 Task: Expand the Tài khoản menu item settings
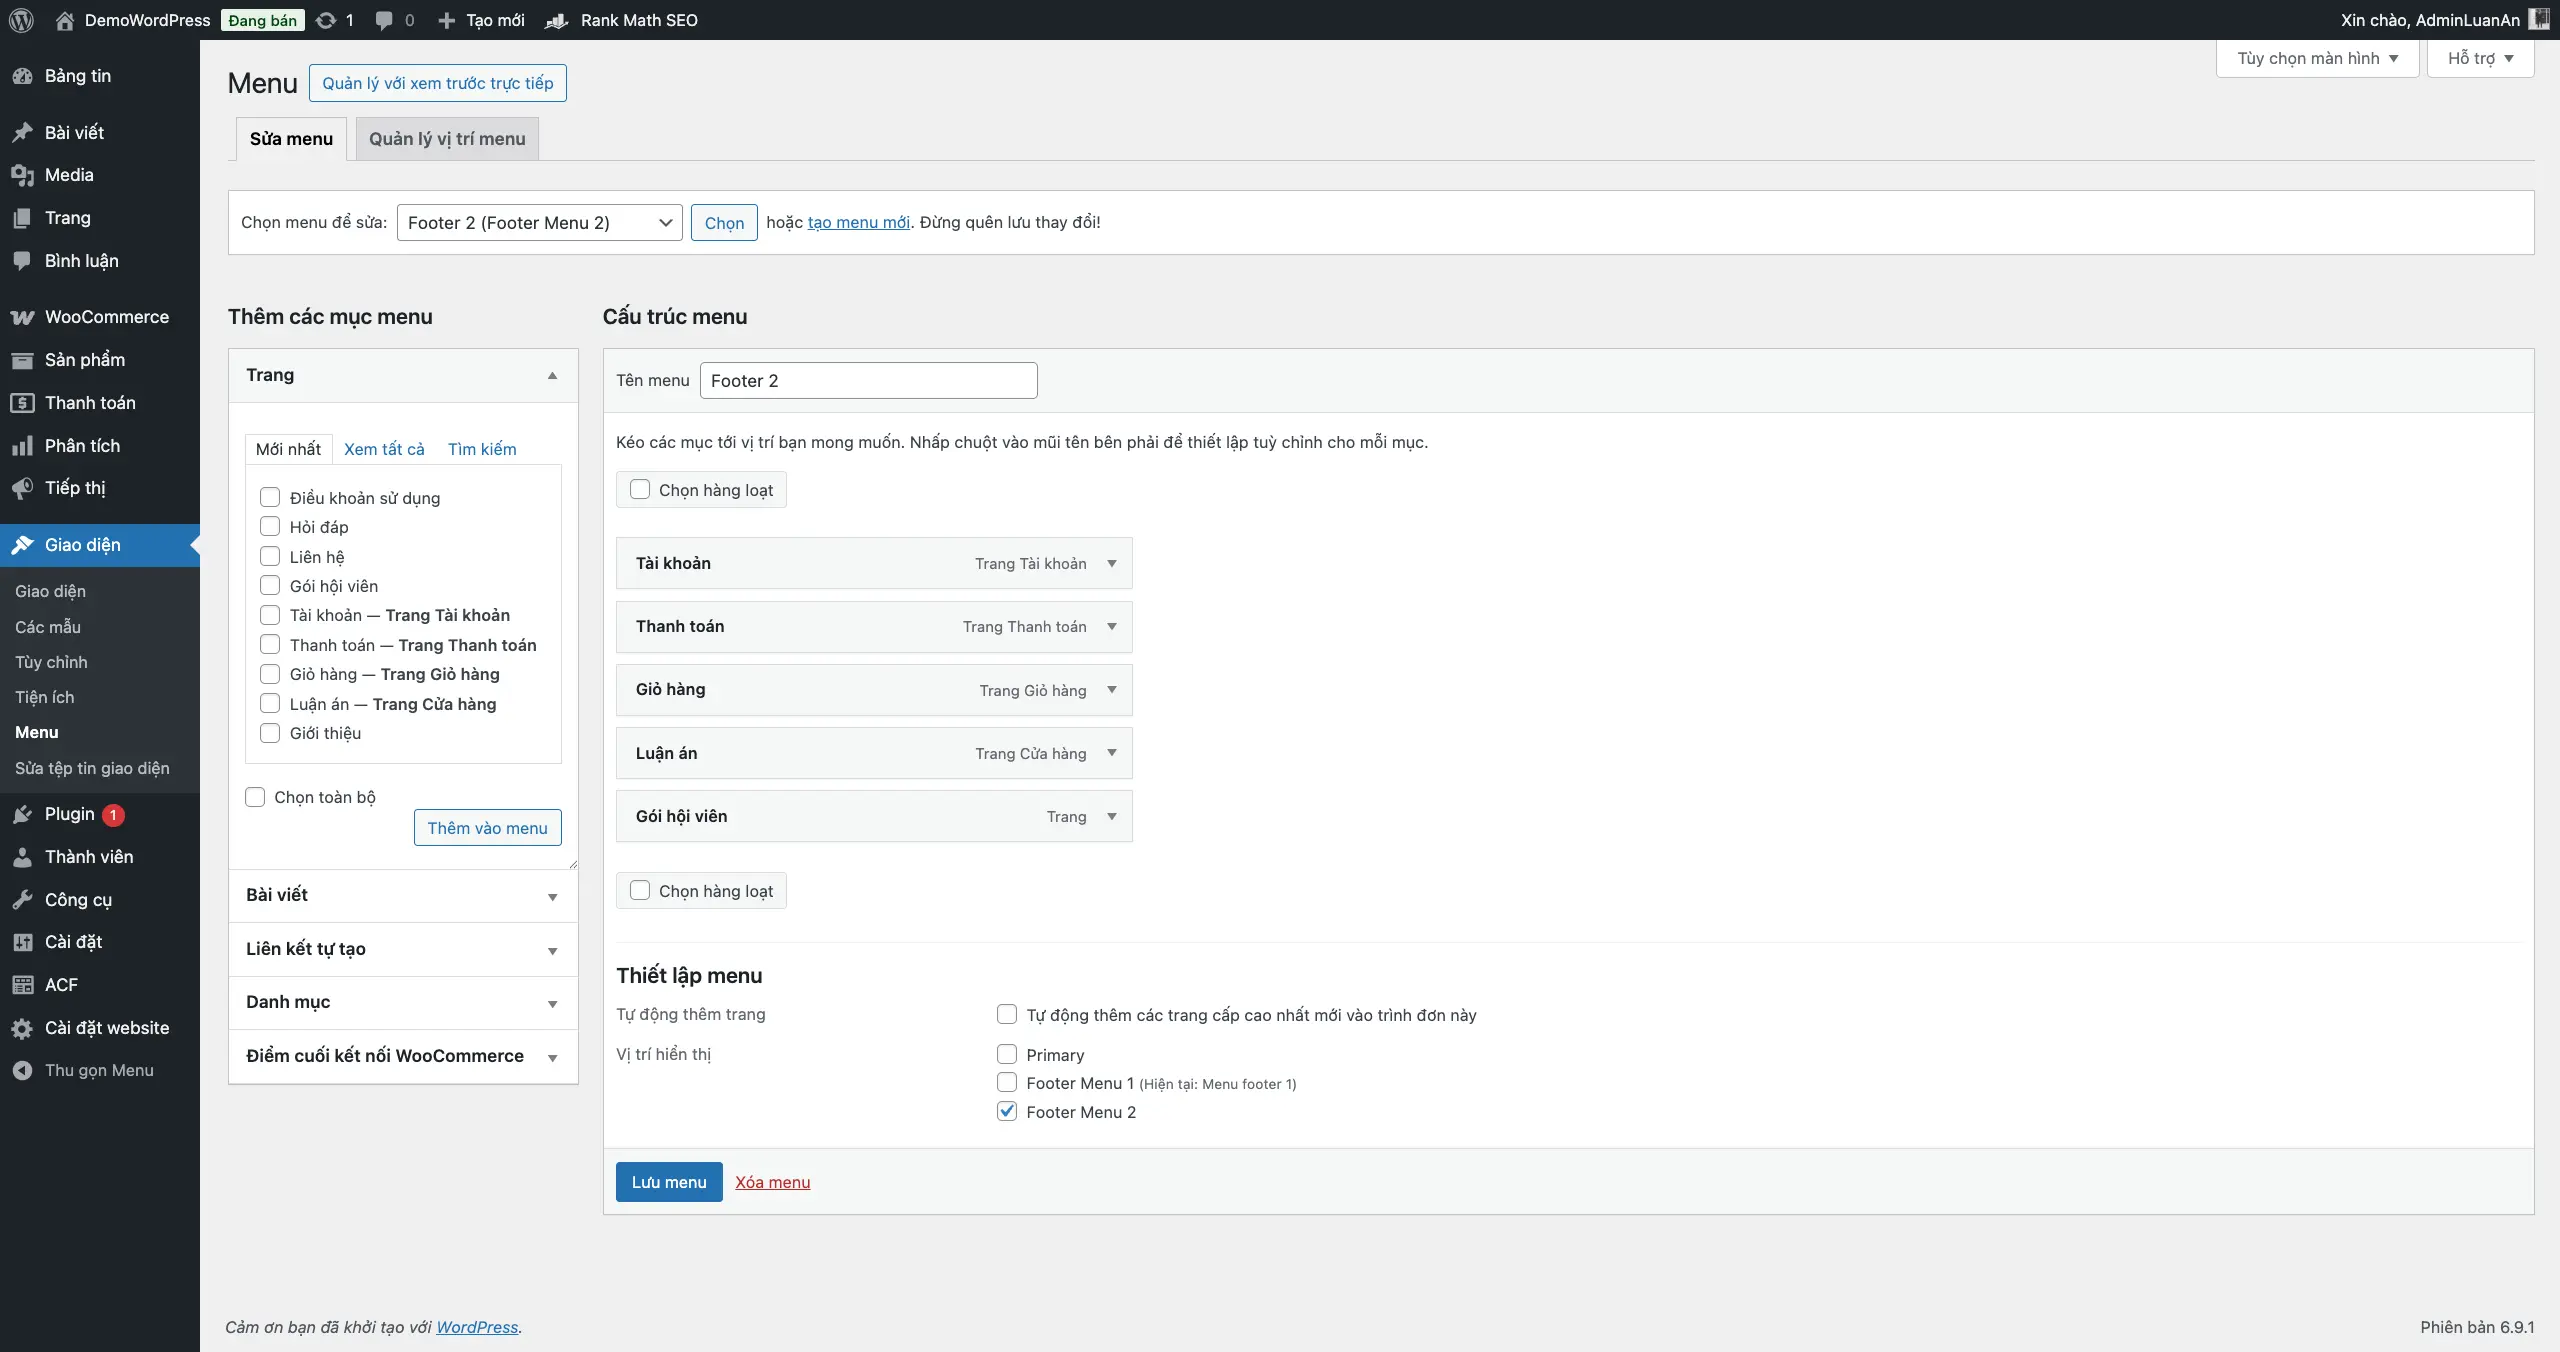point(1110,563)
